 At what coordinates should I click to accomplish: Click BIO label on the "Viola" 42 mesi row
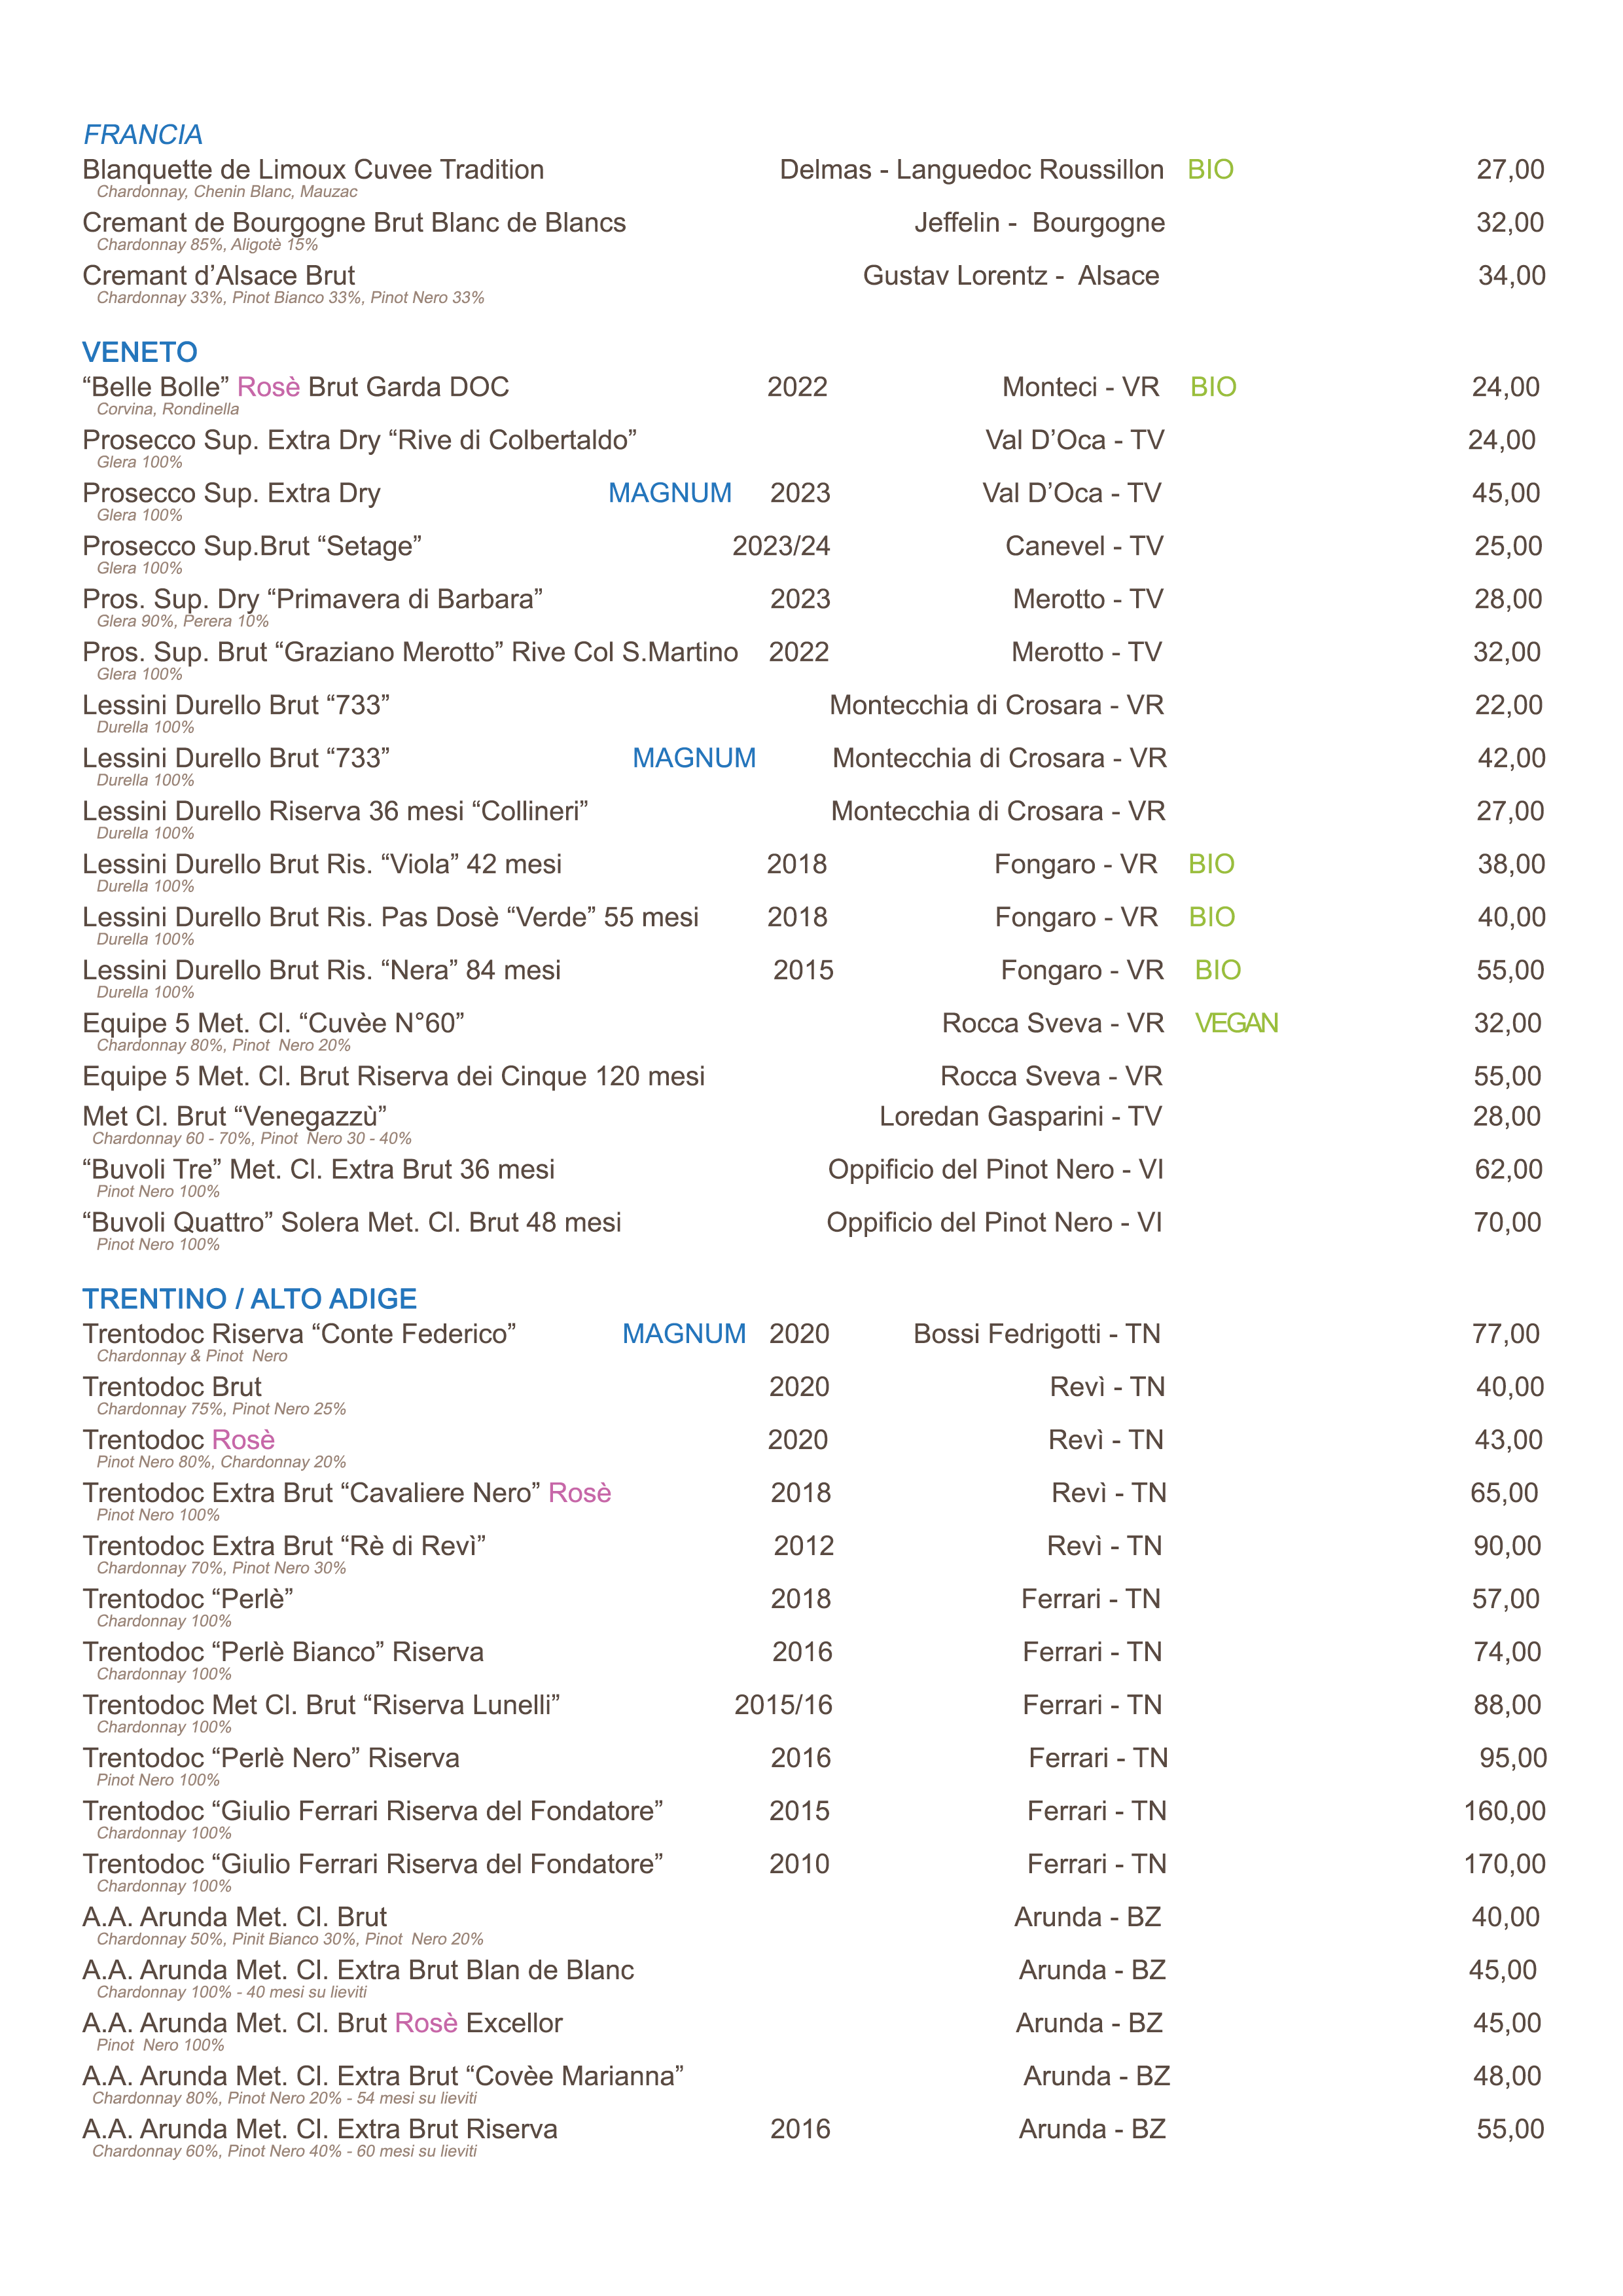pos(1211,864)
